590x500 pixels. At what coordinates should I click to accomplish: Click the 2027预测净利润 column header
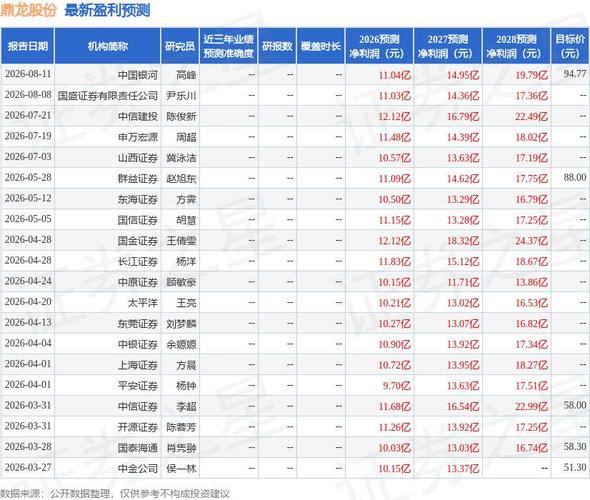point(447,46)
